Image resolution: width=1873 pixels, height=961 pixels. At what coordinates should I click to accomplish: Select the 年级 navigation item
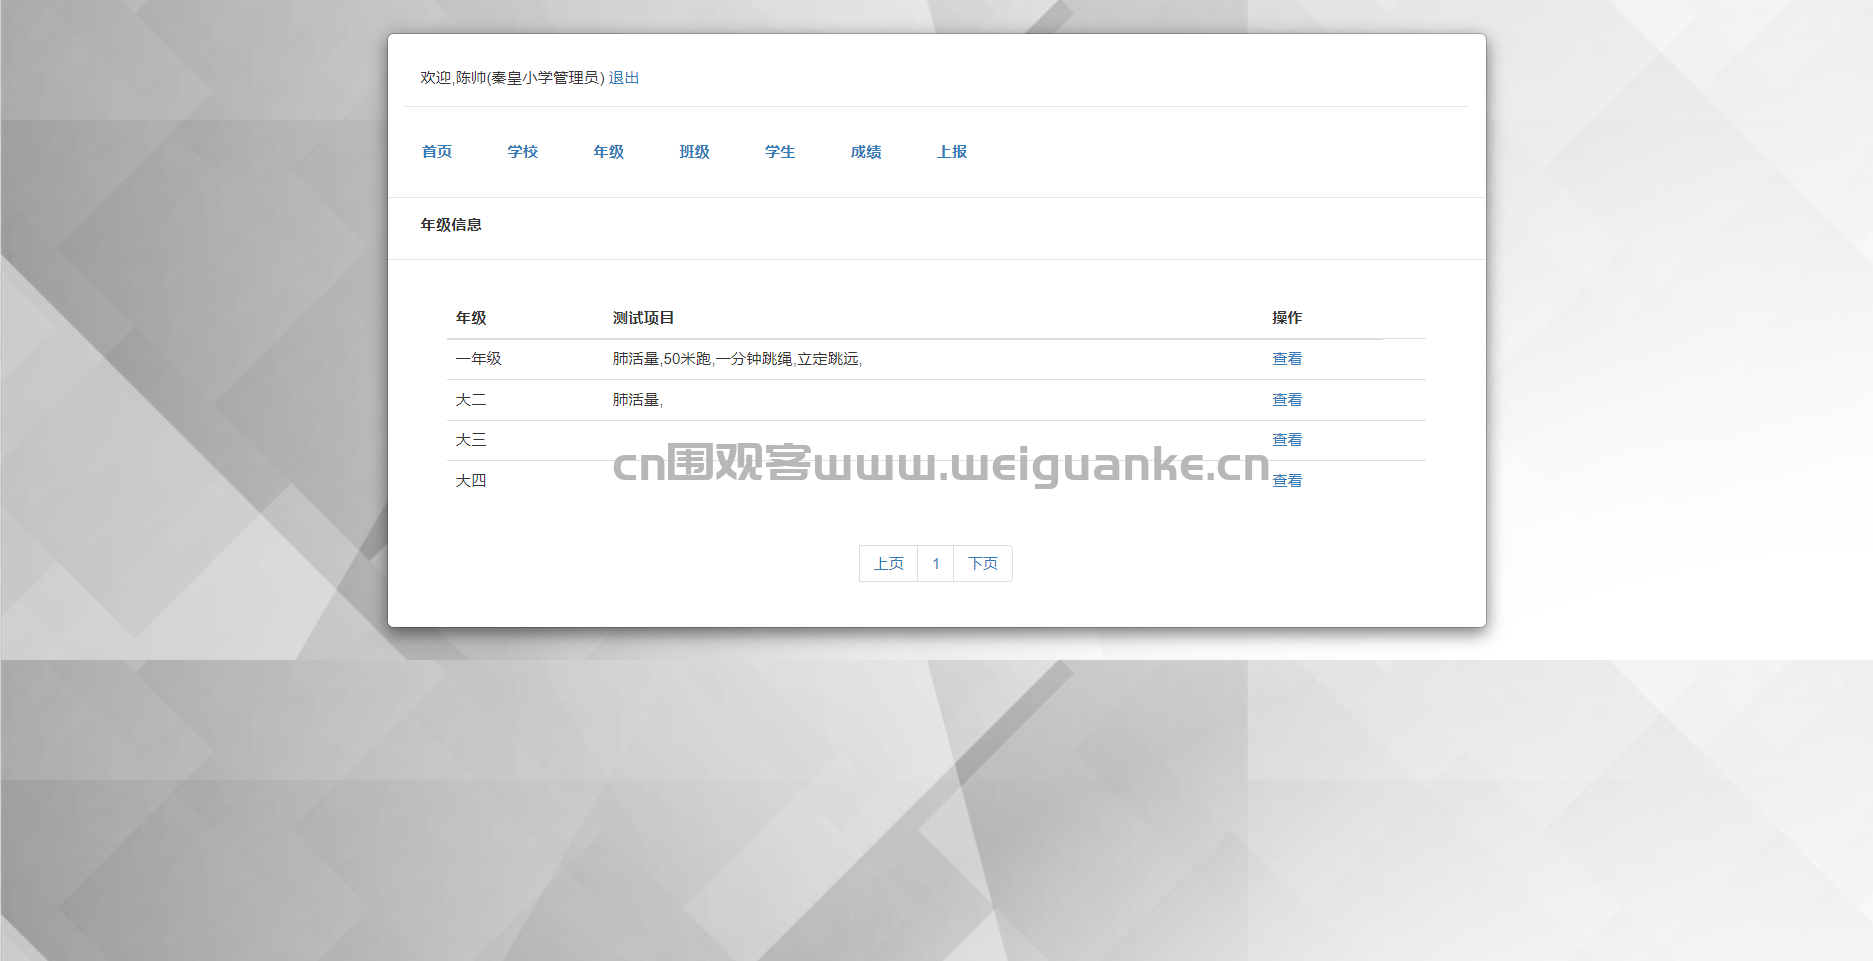tap(609, 152)
